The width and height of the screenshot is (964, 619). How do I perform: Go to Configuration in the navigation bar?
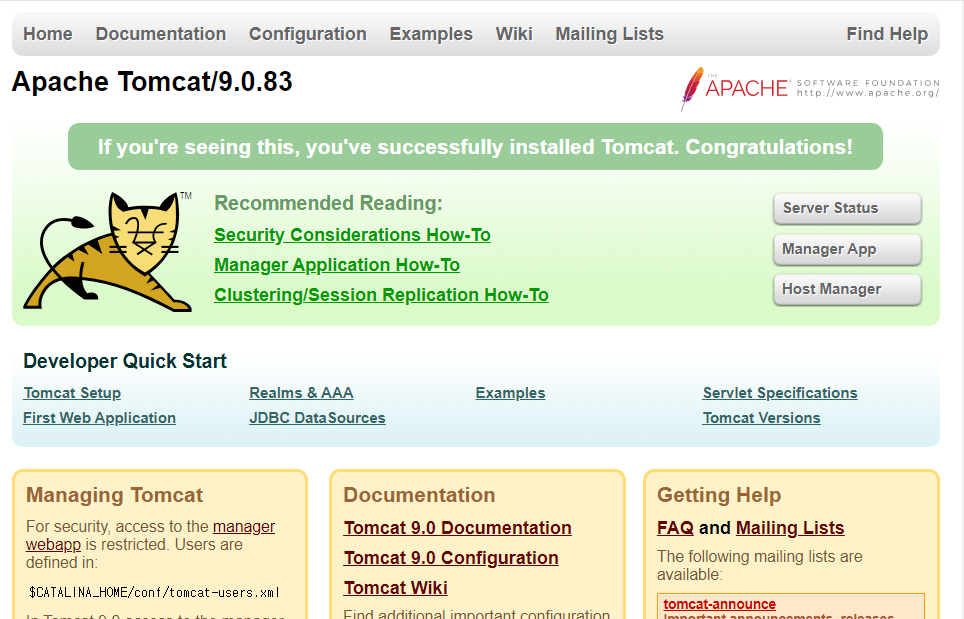(307, 34)
